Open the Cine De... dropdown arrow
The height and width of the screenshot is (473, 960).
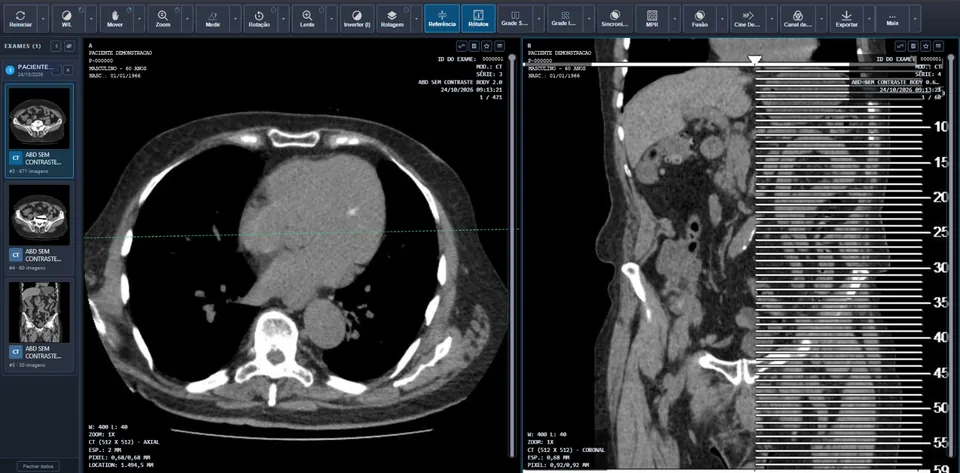pos(771,18)
